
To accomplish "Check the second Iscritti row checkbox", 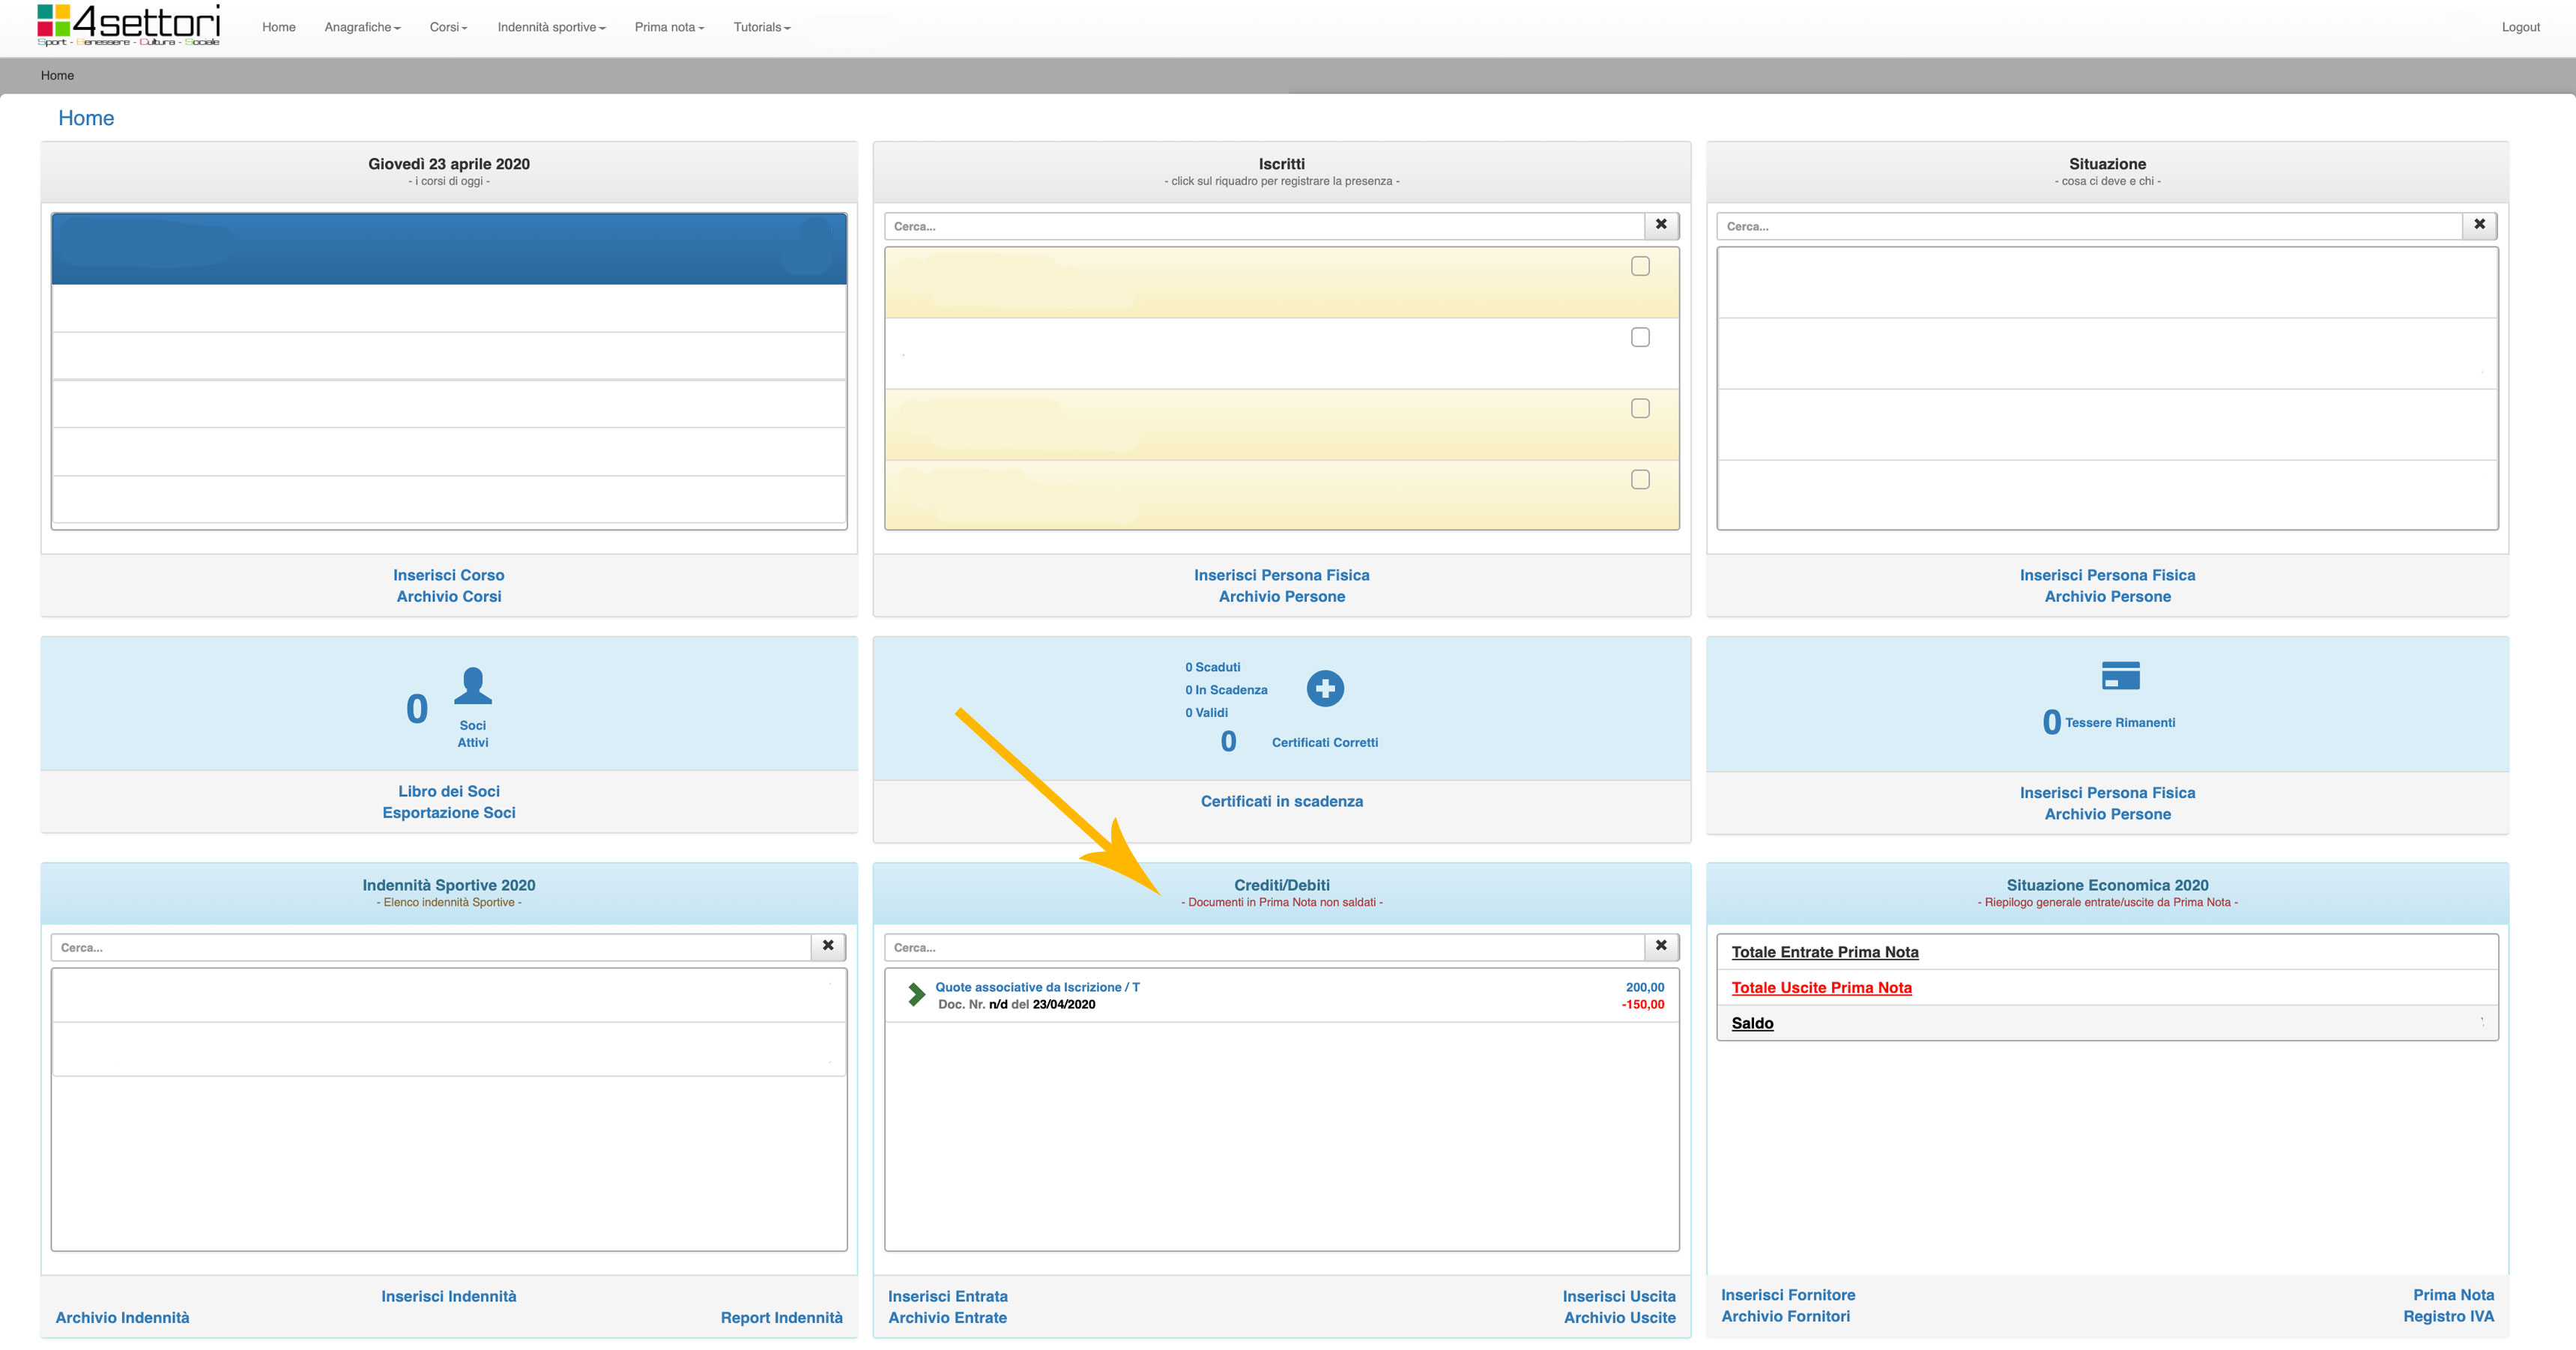I will pyautogui.click(x=1640, y=337).
